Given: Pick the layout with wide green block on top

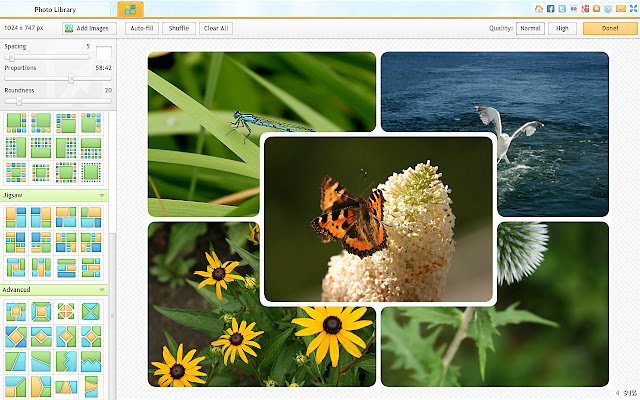Looking at the screenshot, I should [x=91, y=147].
